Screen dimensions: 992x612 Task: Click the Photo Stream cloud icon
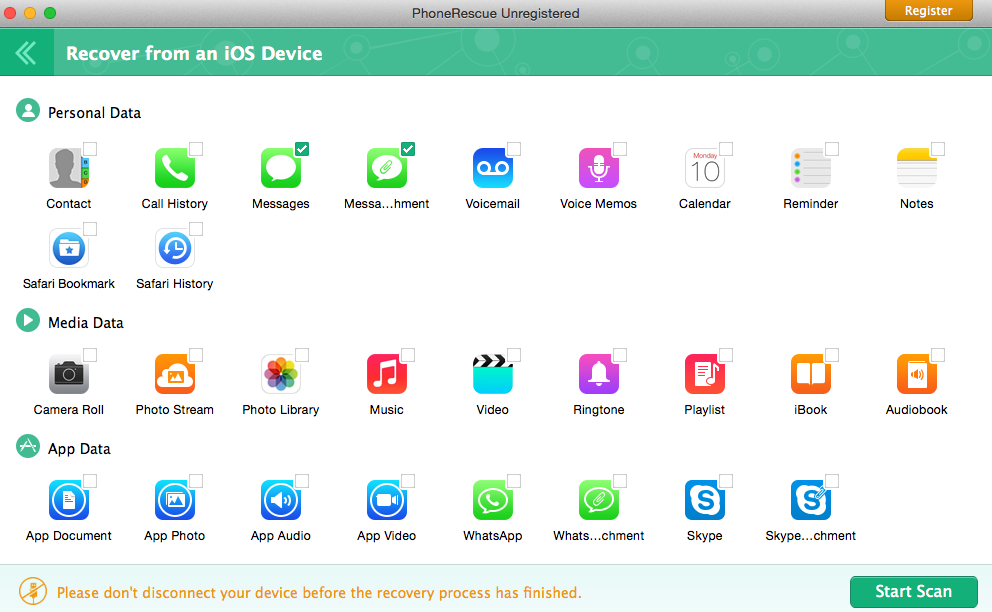(x=175, y=374)
